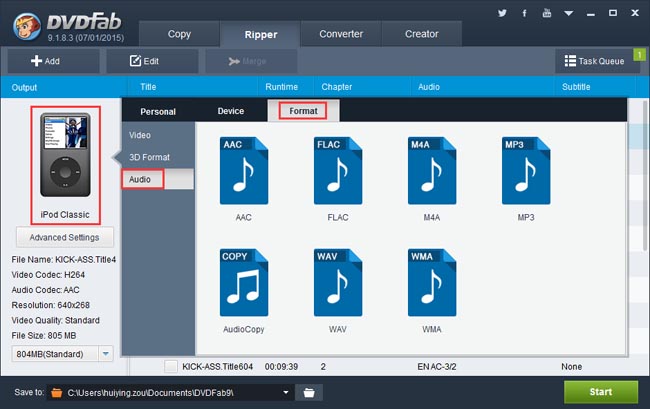
Task: Select the MP3 format icon
Action: 526,170
